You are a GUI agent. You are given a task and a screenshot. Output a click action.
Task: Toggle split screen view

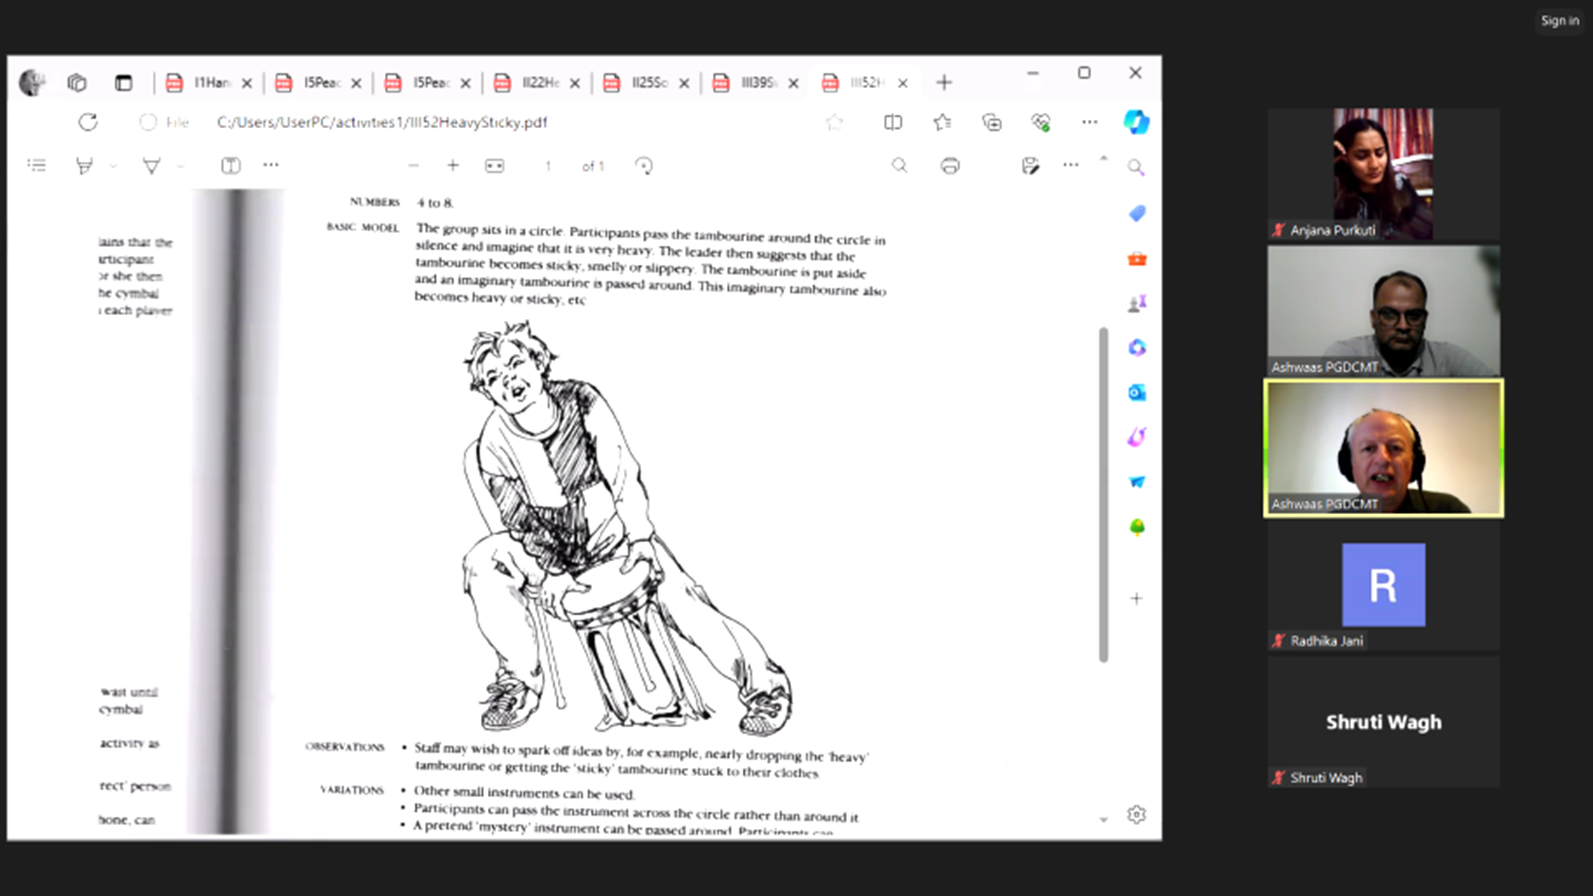tap(893, 122)
